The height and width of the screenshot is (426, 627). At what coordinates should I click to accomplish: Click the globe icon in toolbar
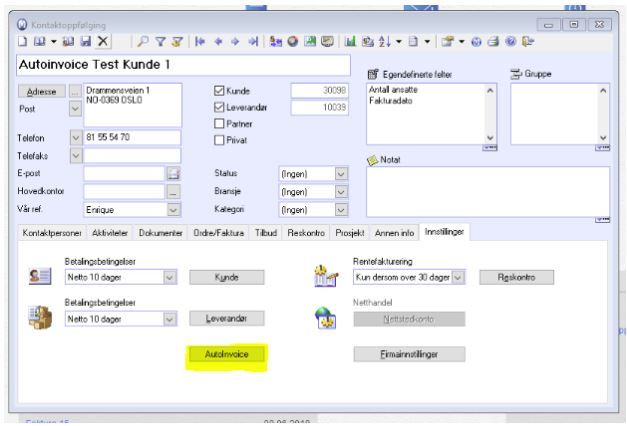[x=476, y=41]
